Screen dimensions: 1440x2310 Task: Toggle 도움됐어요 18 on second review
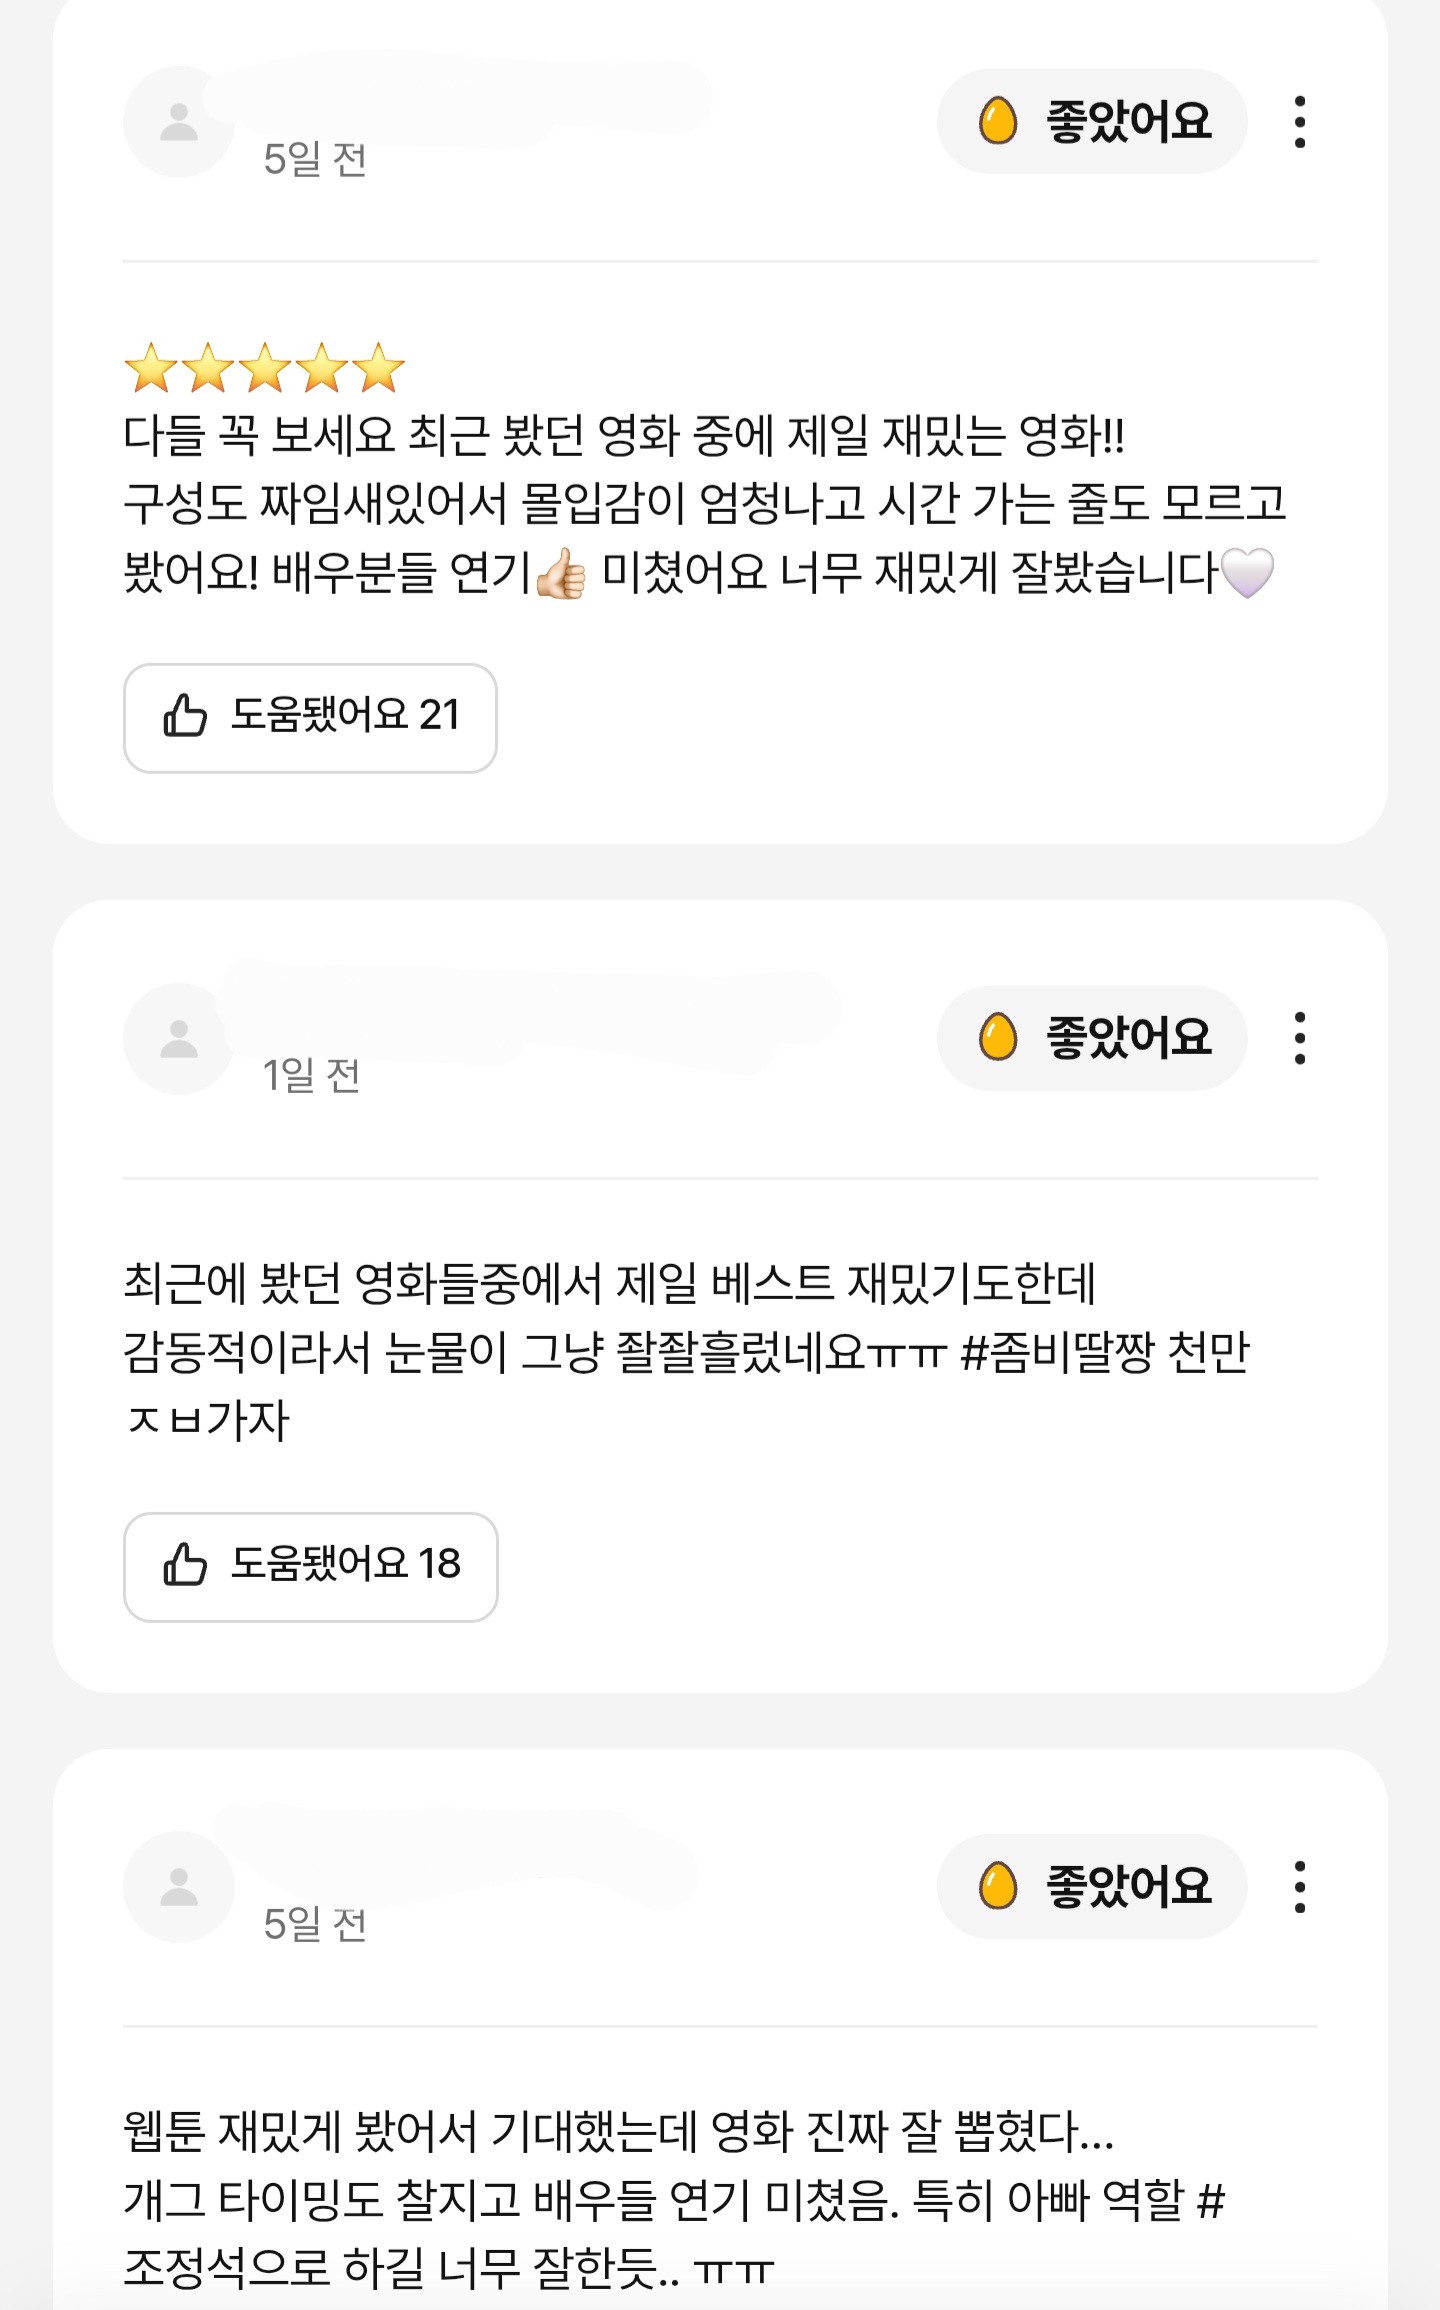click(310, 1567)
